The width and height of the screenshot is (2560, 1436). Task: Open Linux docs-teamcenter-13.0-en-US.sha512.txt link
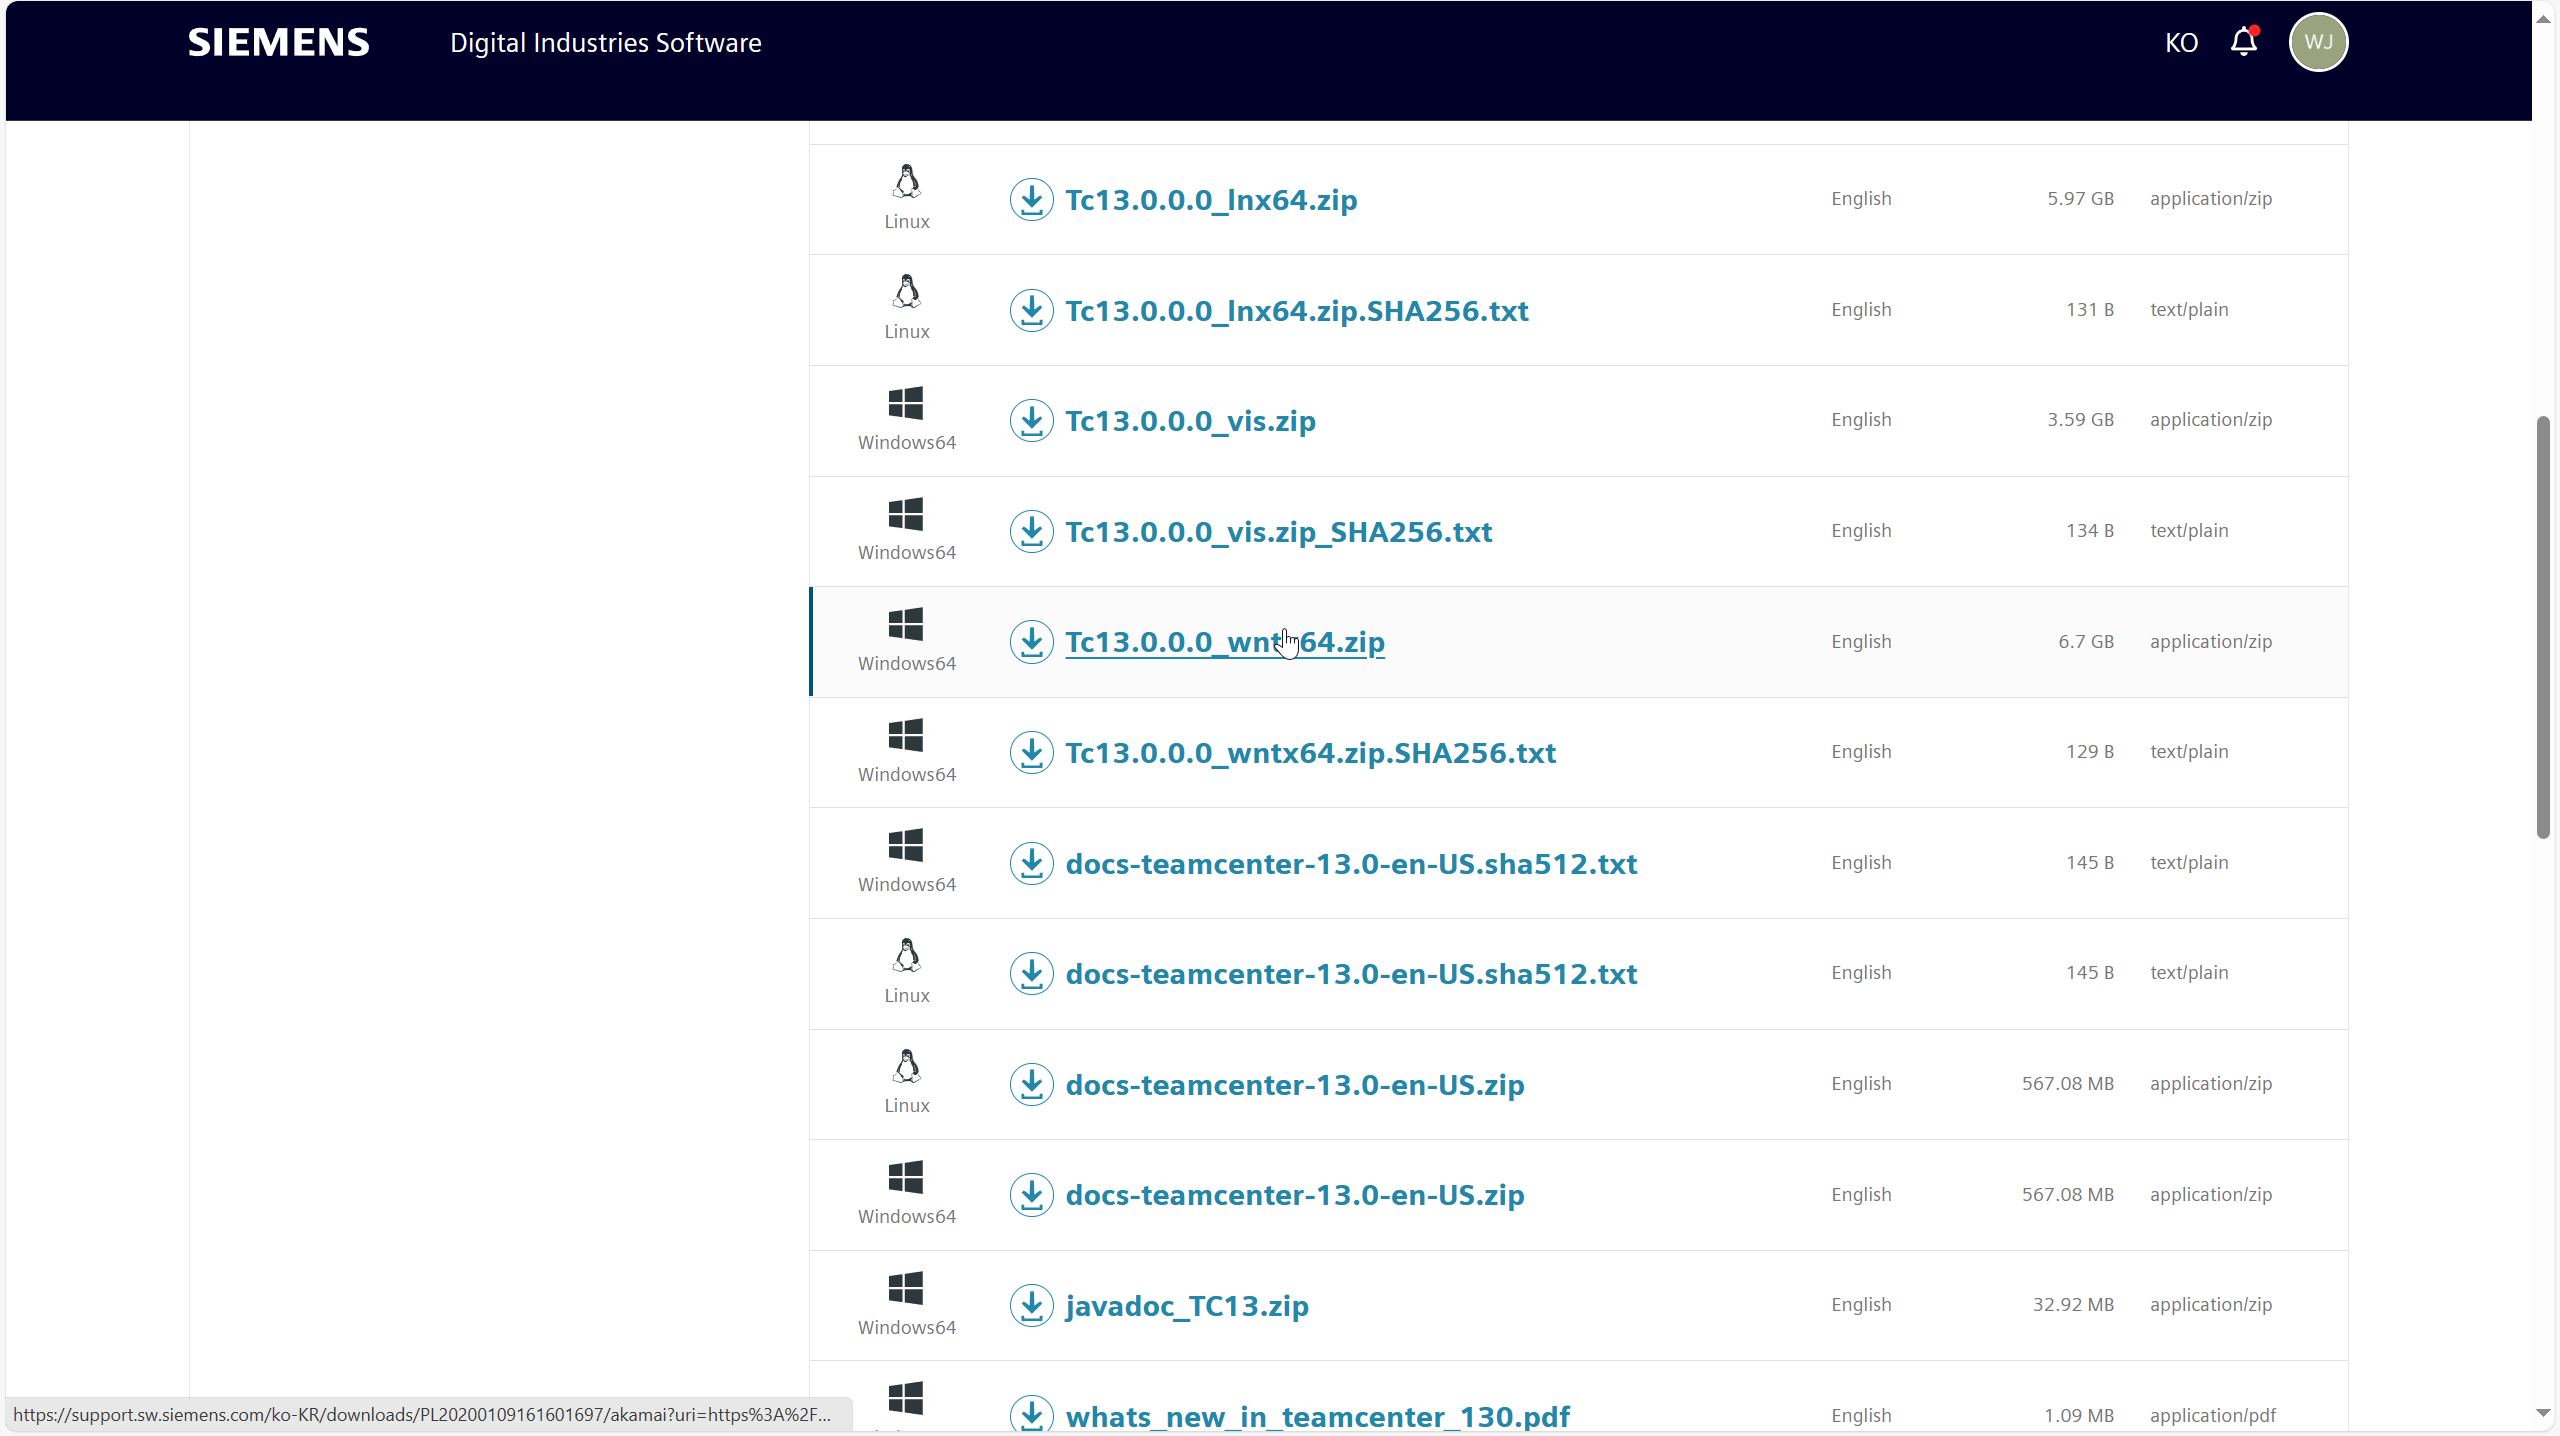pos(1350,974)
